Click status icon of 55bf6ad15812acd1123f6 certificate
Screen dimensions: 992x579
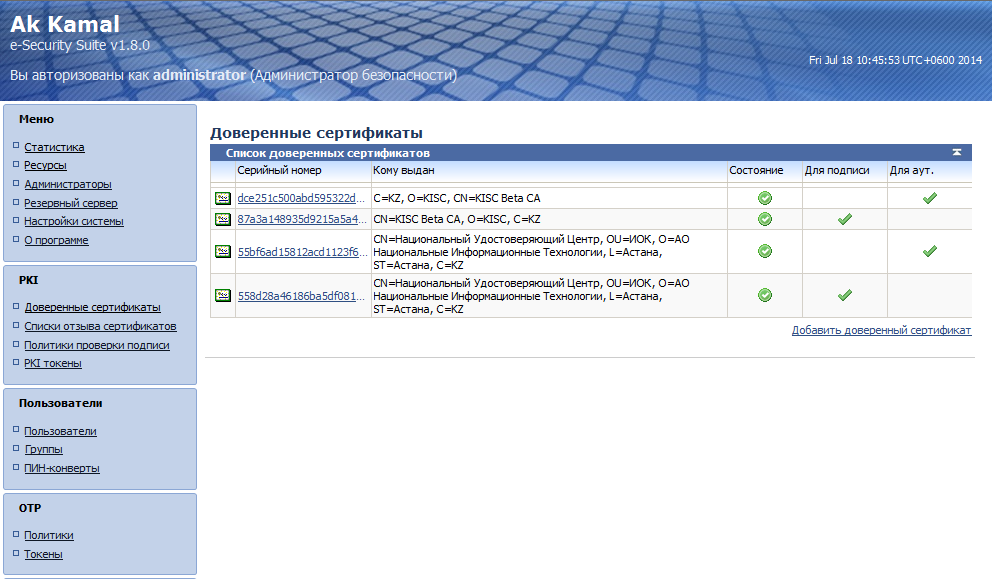[765, 251]
